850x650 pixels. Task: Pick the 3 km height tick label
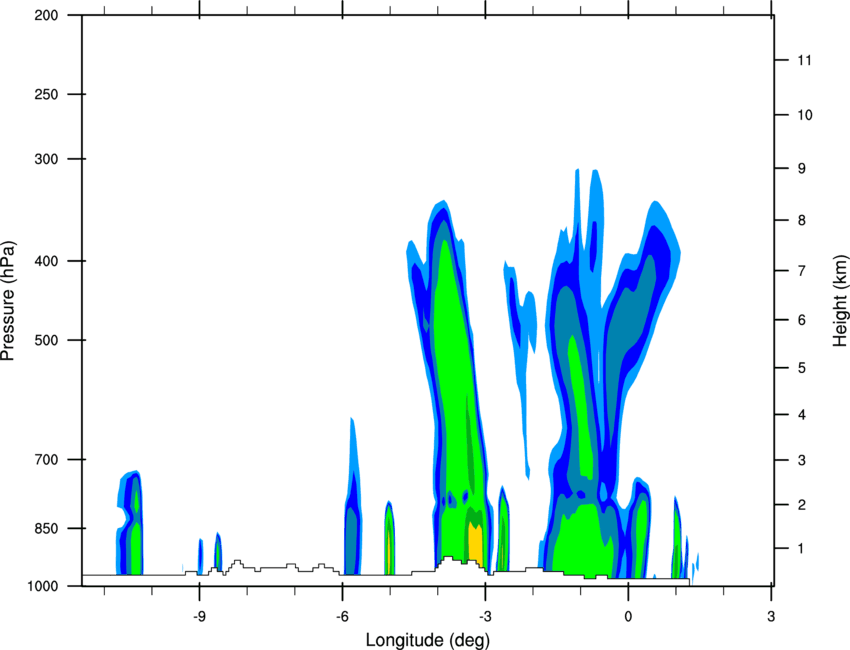(x=801, y=460)
